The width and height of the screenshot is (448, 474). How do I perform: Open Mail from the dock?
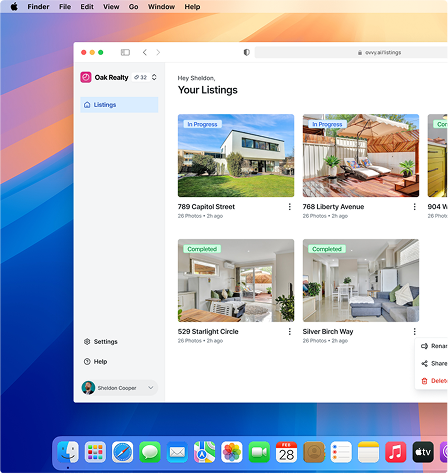click(x=177, y=452)
